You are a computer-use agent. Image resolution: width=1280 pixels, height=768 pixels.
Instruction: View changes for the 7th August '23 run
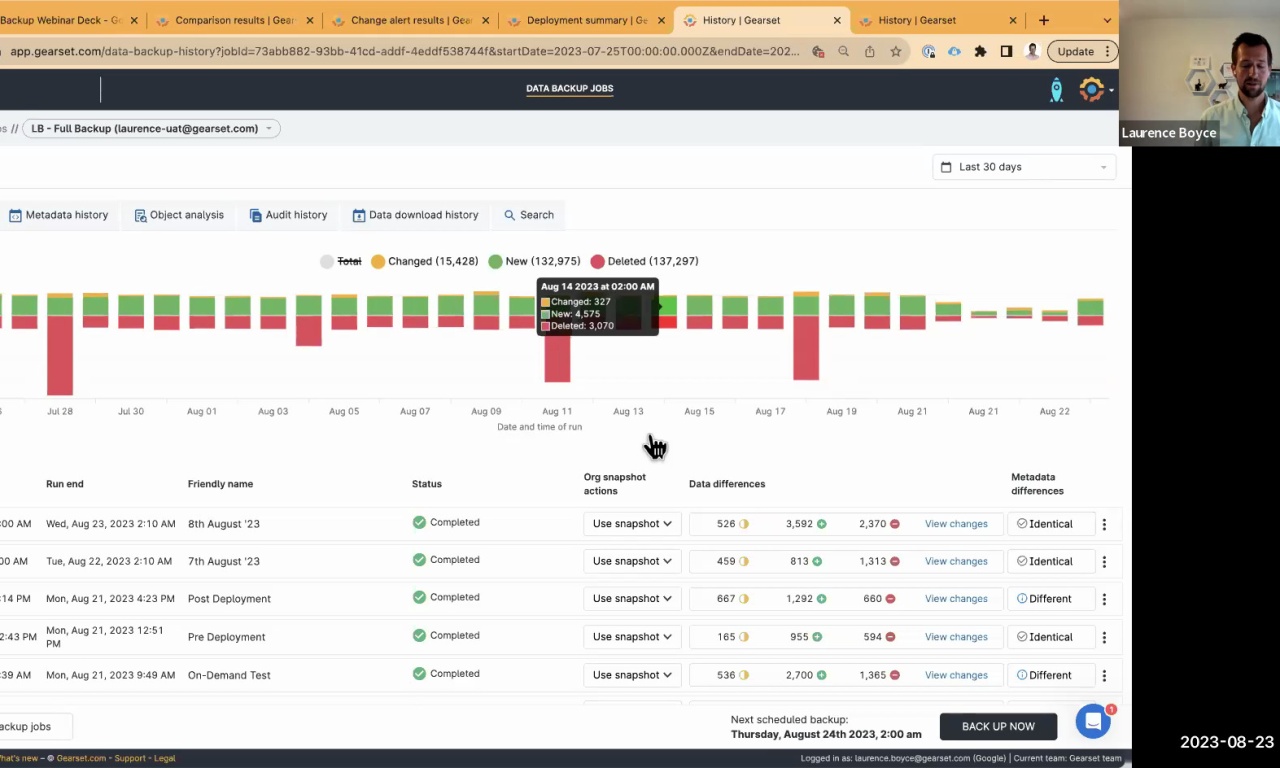(x=956, y=561)
